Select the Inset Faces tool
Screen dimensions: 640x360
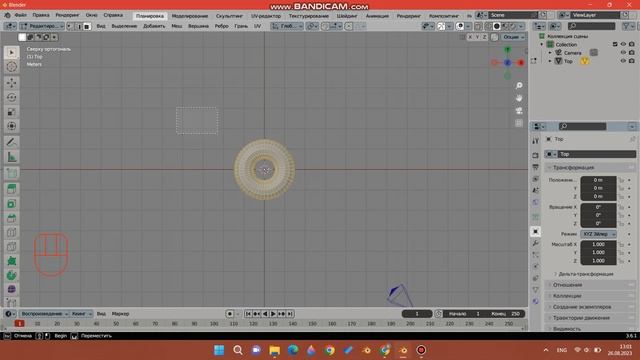pos(11,203)
